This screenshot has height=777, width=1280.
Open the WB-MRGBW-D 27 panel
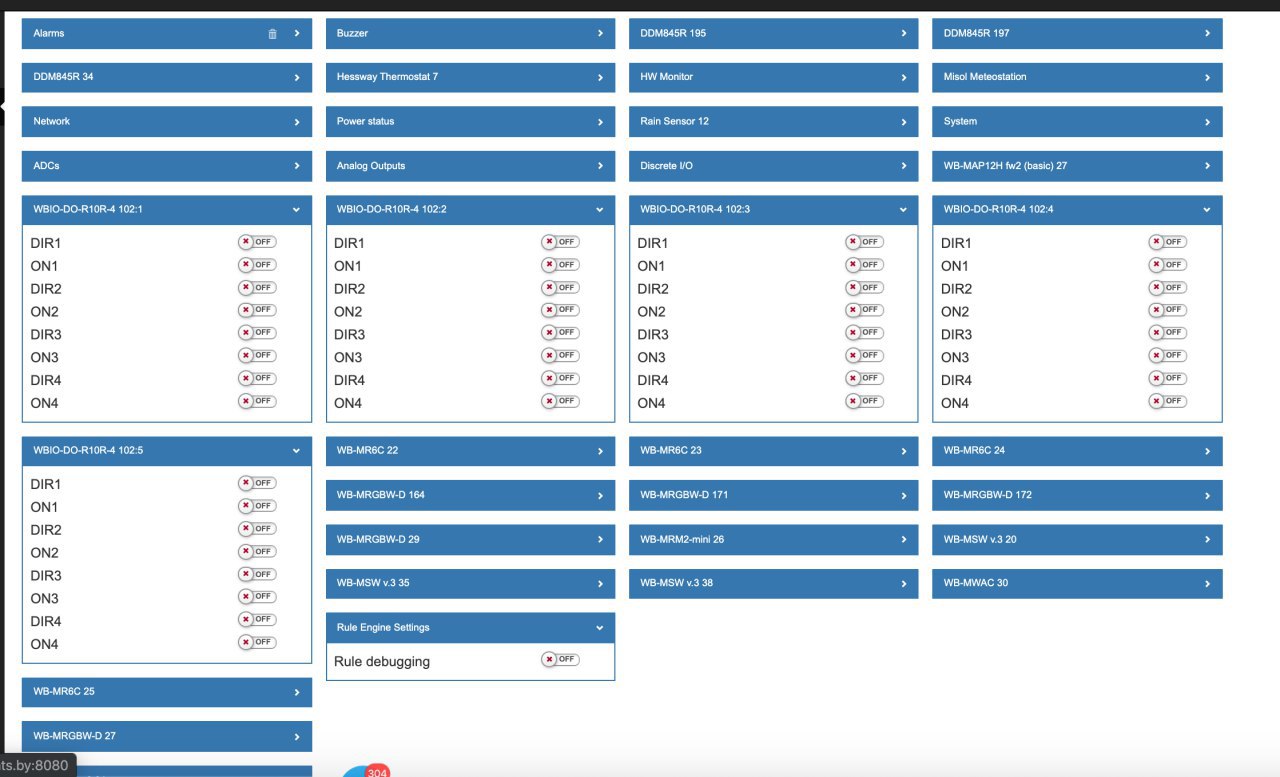(166, 736)
